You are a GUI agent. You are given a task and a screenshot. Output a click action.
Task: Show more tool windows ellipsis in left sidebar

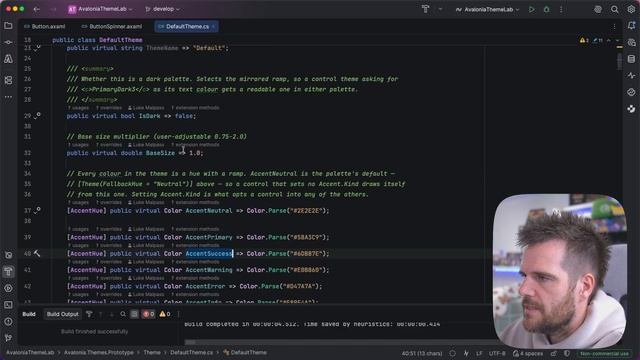(8, 97)
